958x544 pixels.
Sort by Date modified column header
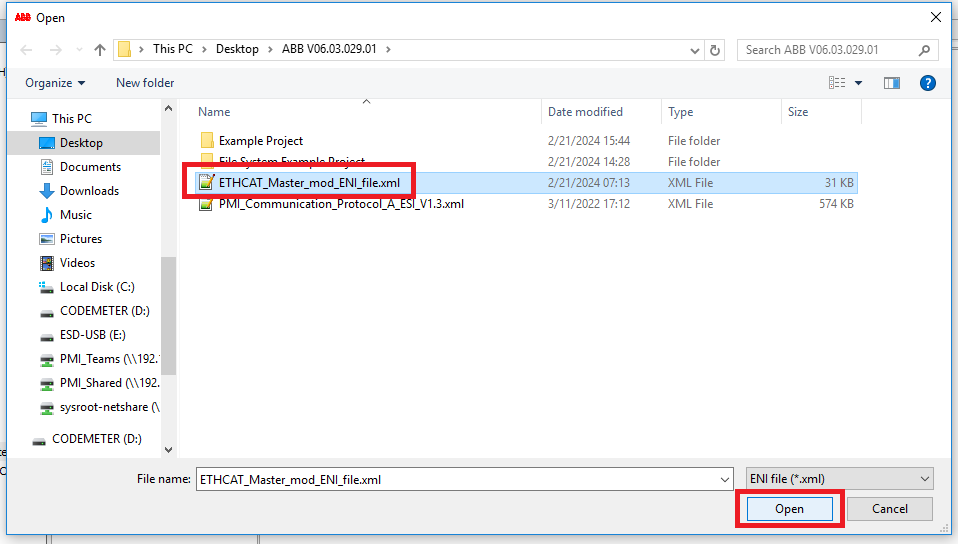pyautogui.click(x=585, y=112)
